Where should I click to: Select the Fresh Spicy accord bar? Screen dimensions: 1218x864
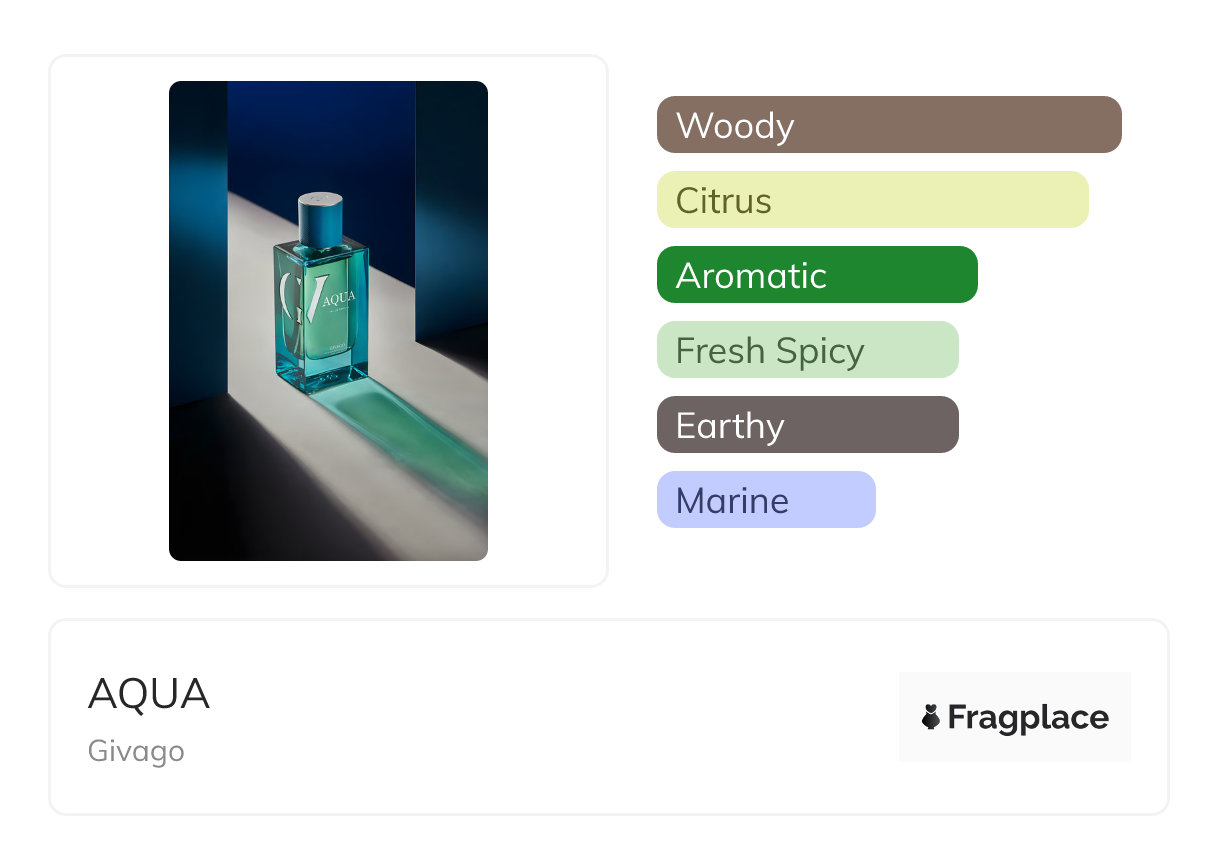pyautogui.click(x=807, y=350)
